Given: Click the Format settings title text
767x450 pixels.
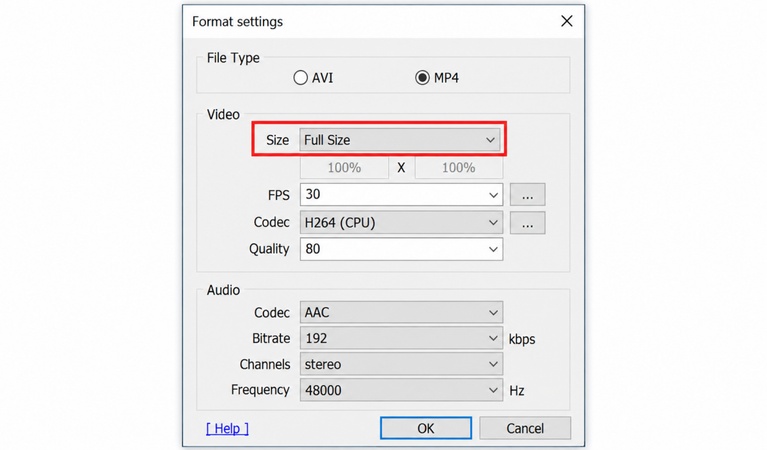Looking at the screenshot, I should (237, 22).
